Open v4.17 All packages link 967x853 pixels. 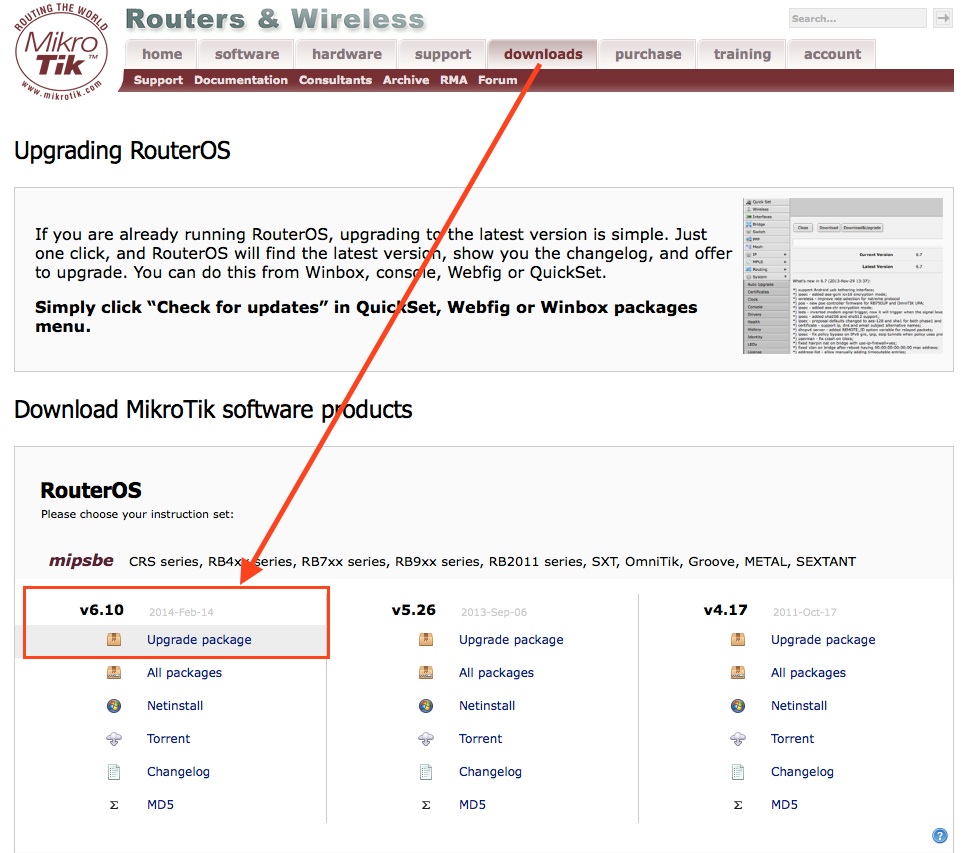click(808, 672)
